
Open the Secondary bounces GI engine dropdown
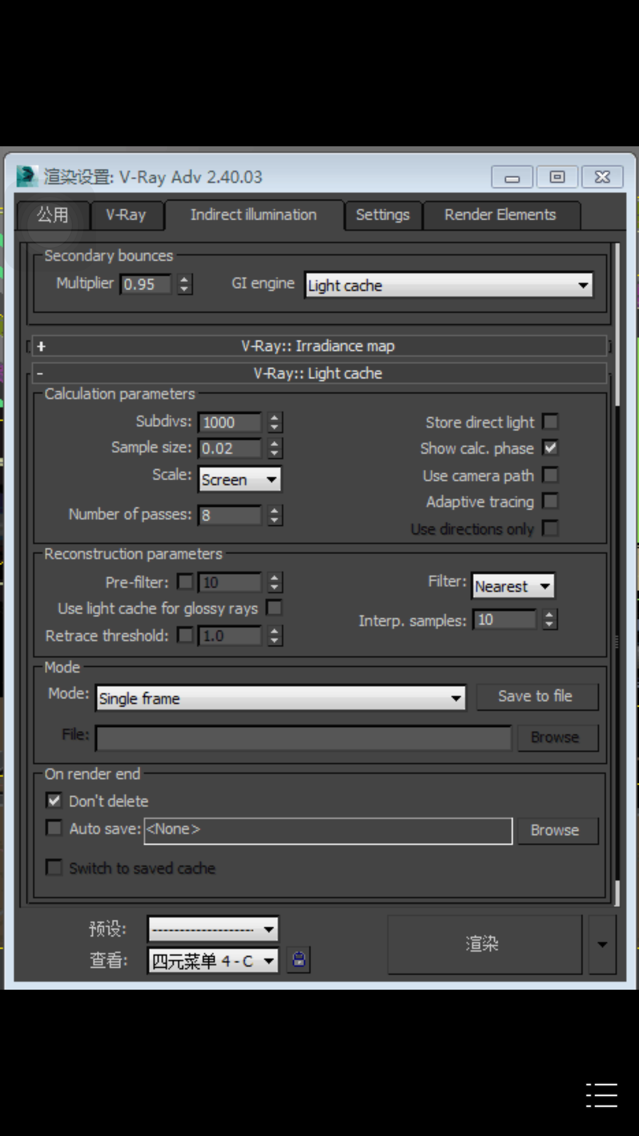click(x=448, y=285)
